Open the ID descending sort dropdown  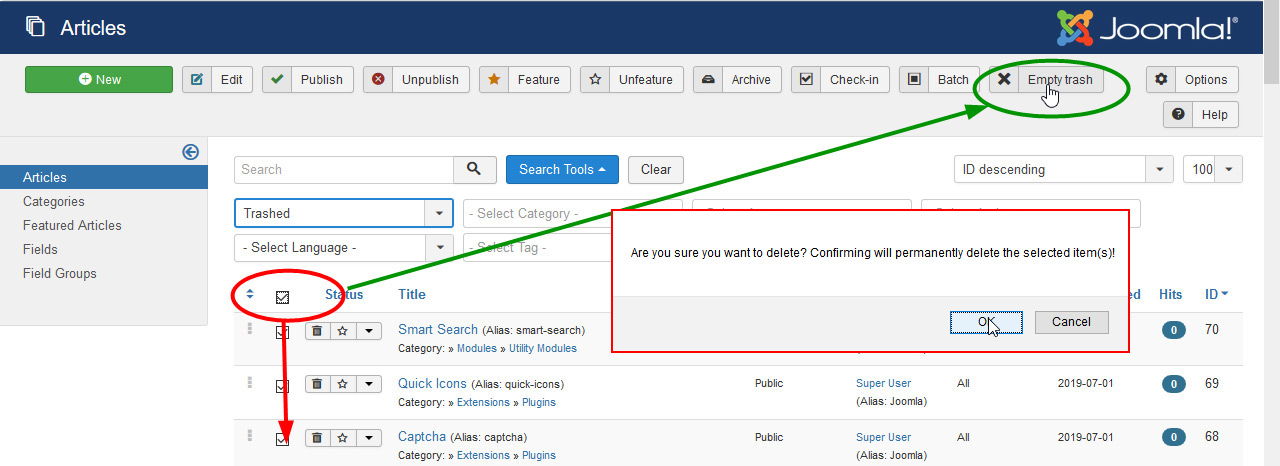[x=1063, y=170]
